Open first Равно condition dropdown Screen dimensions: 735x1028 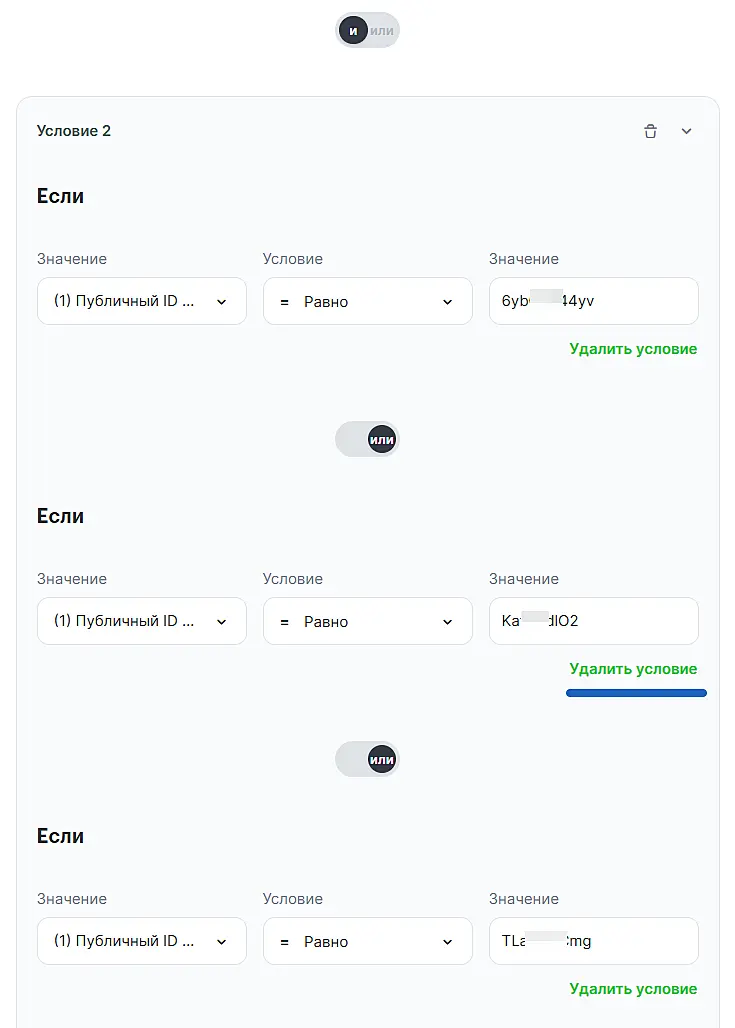367,301
